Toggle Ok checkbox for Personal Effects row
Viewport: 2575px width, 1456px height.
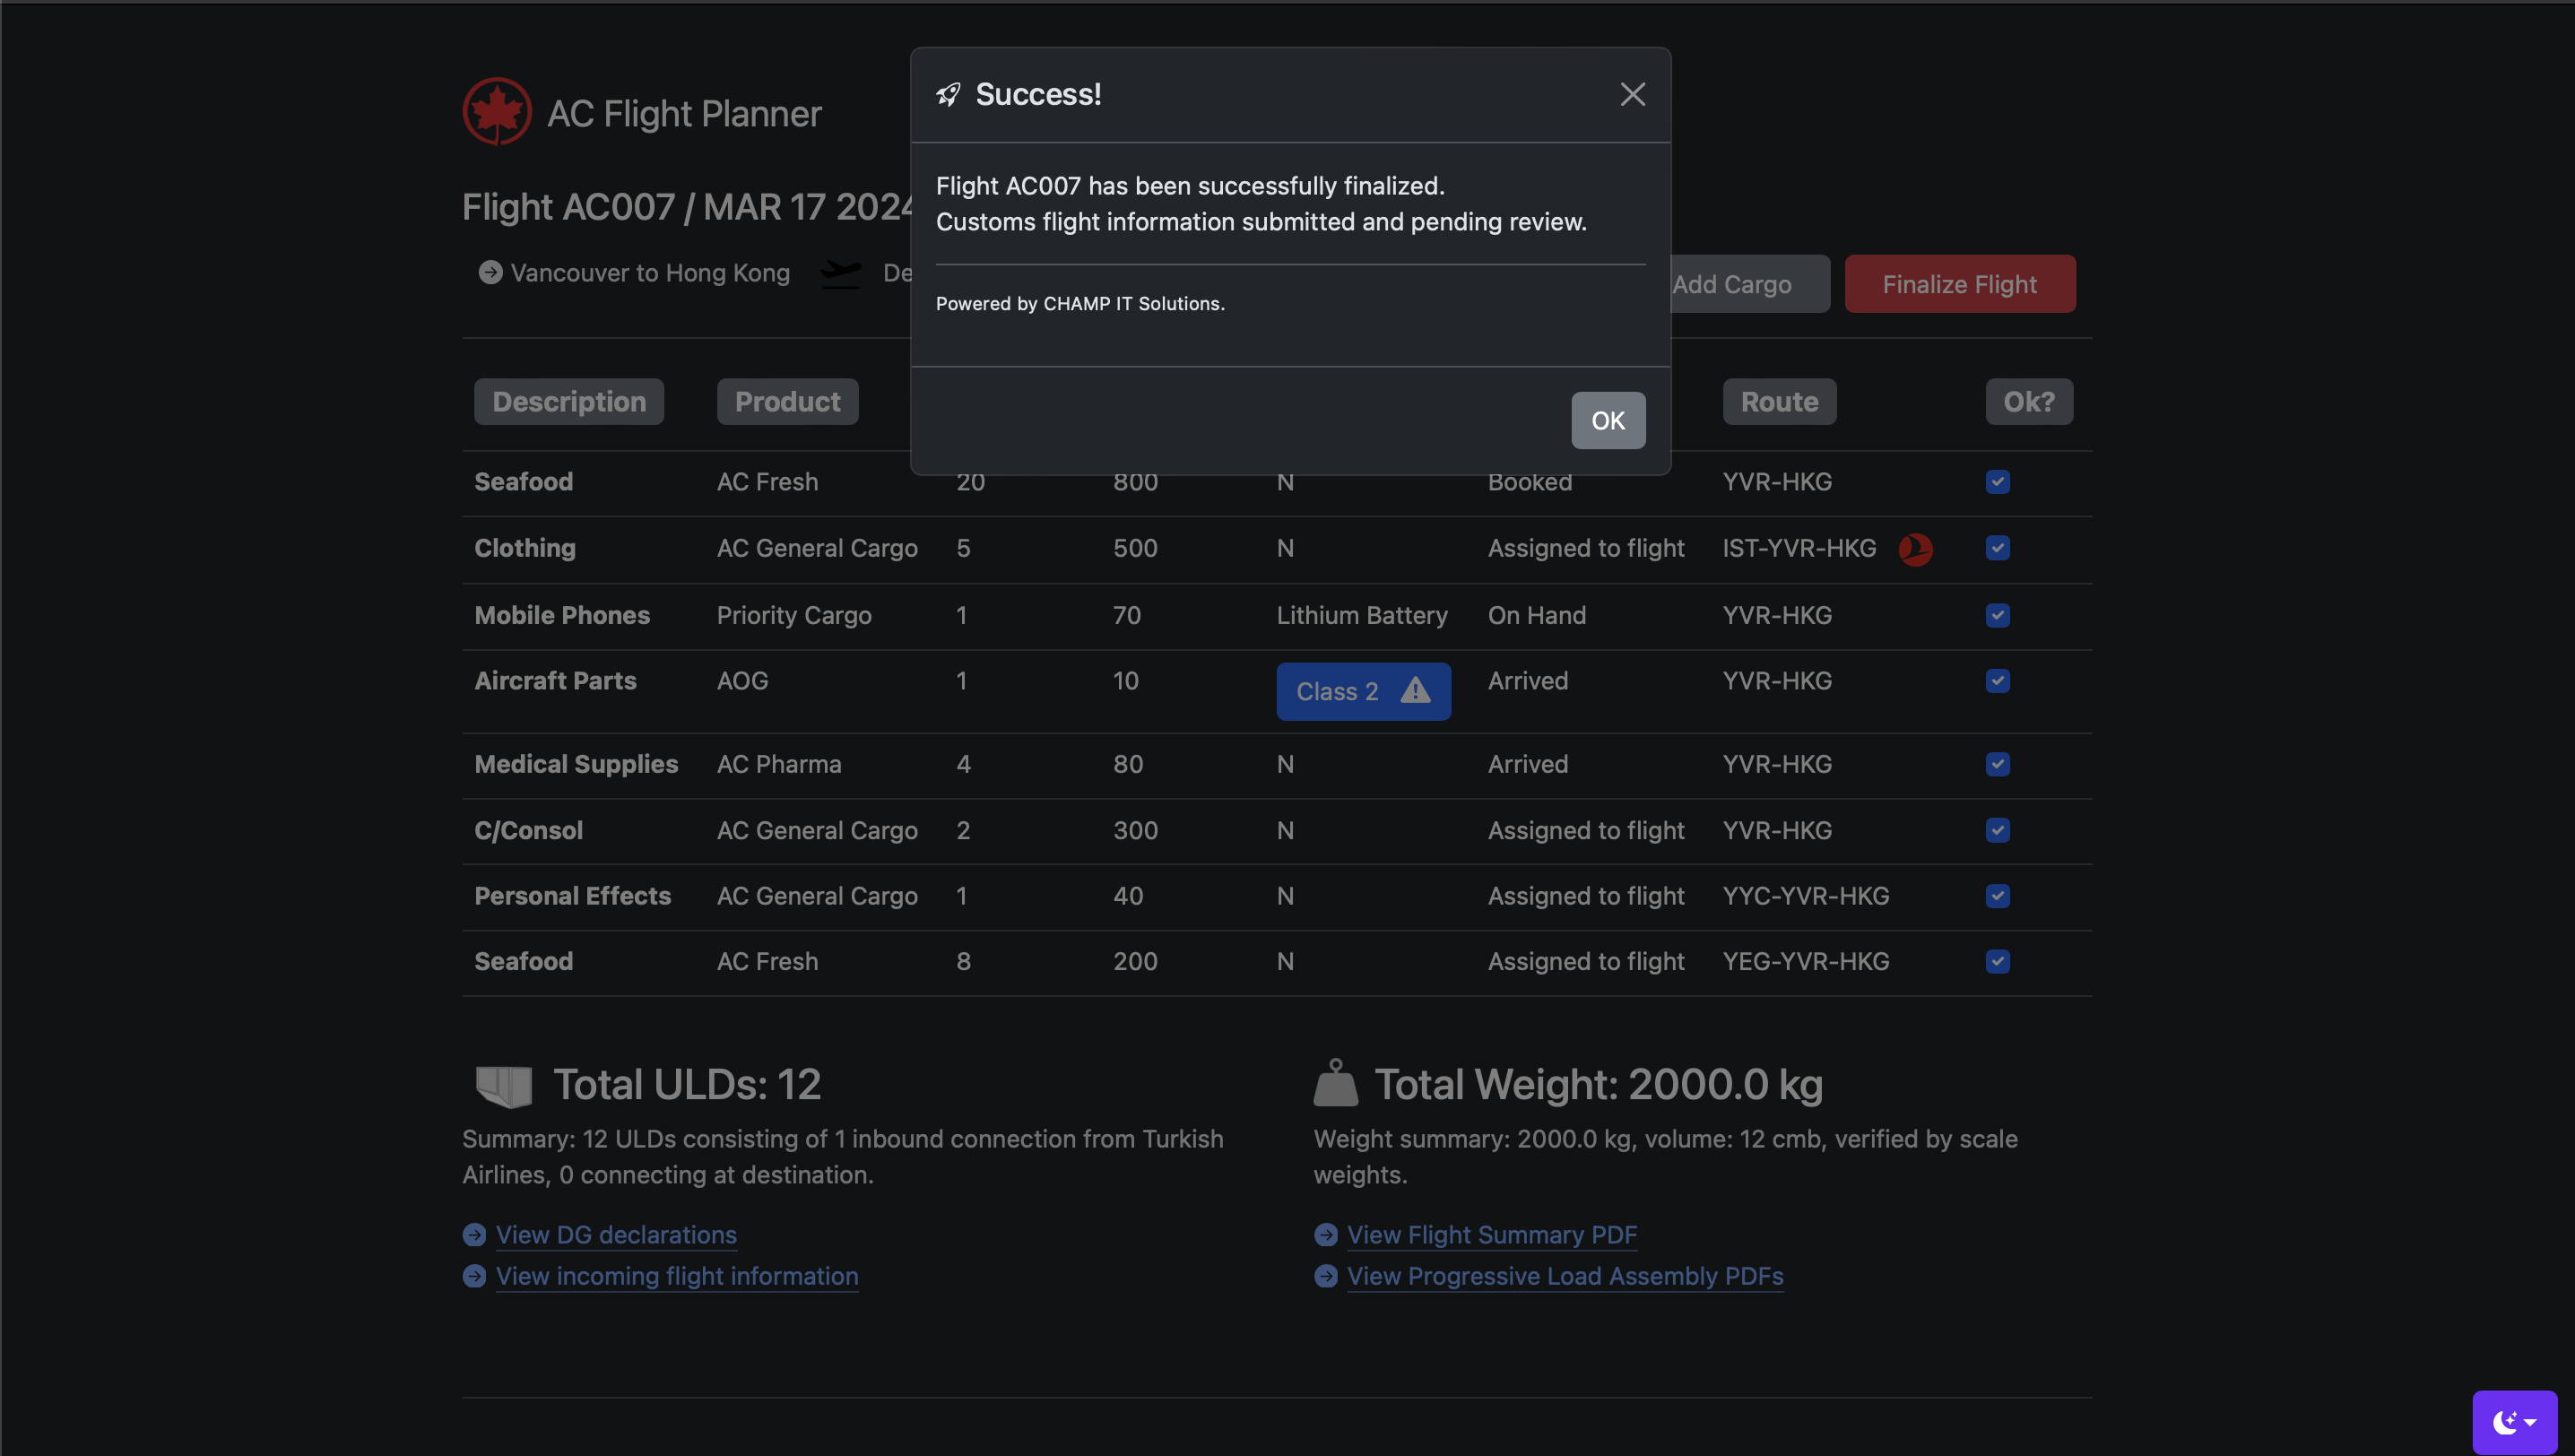point(1997,896)
